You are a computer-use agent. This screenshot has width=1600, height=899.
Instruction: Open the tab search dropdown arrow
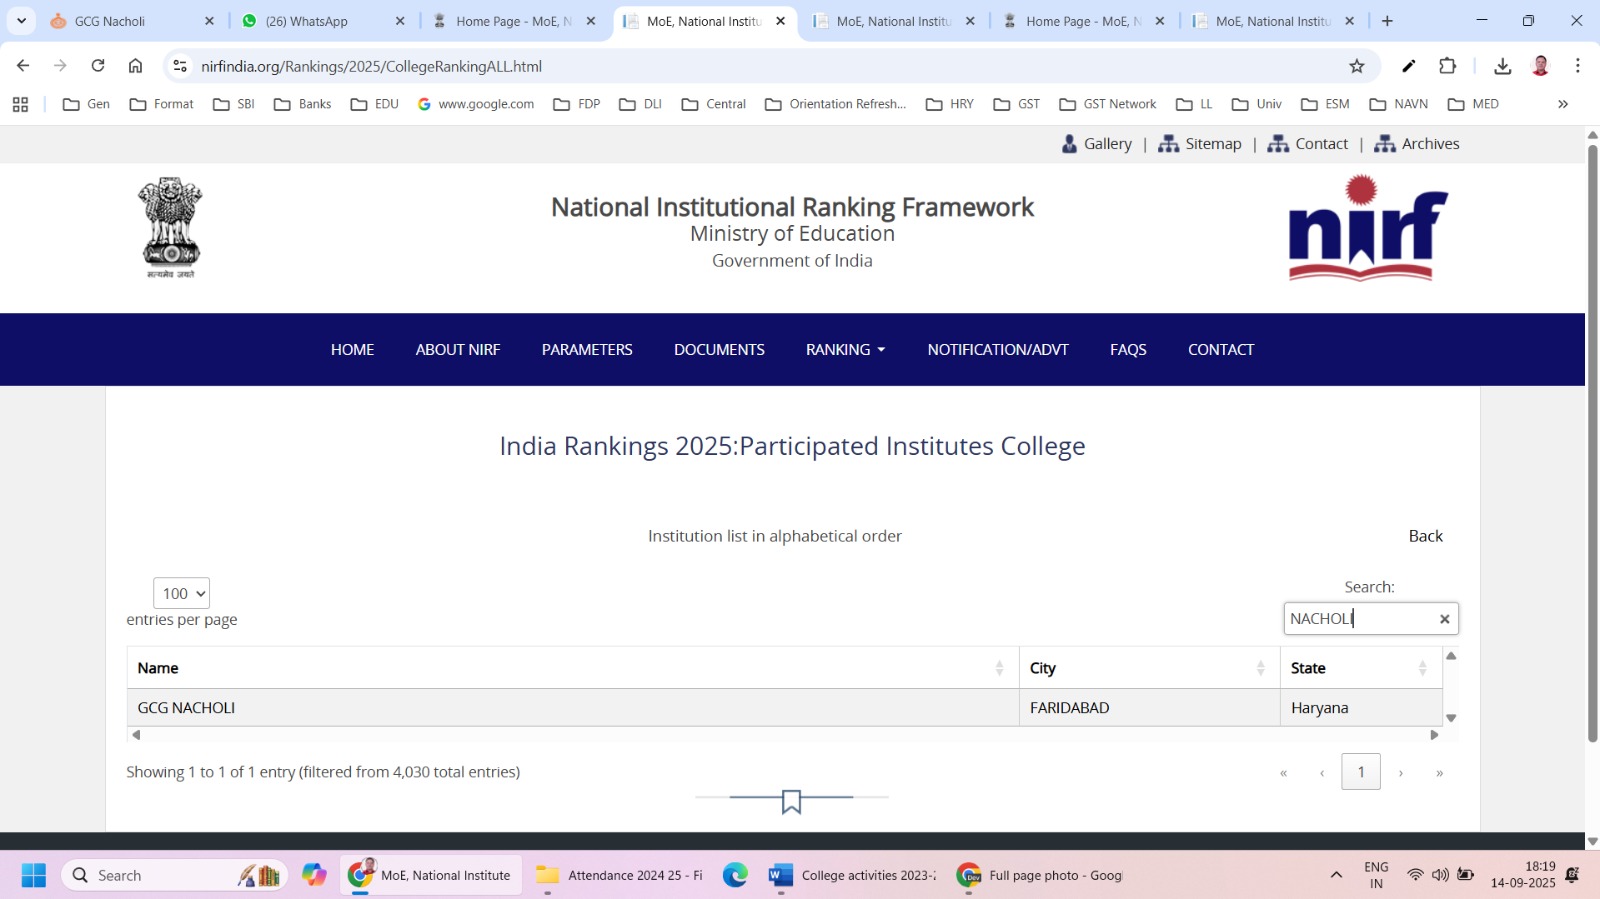pos(21,21)
